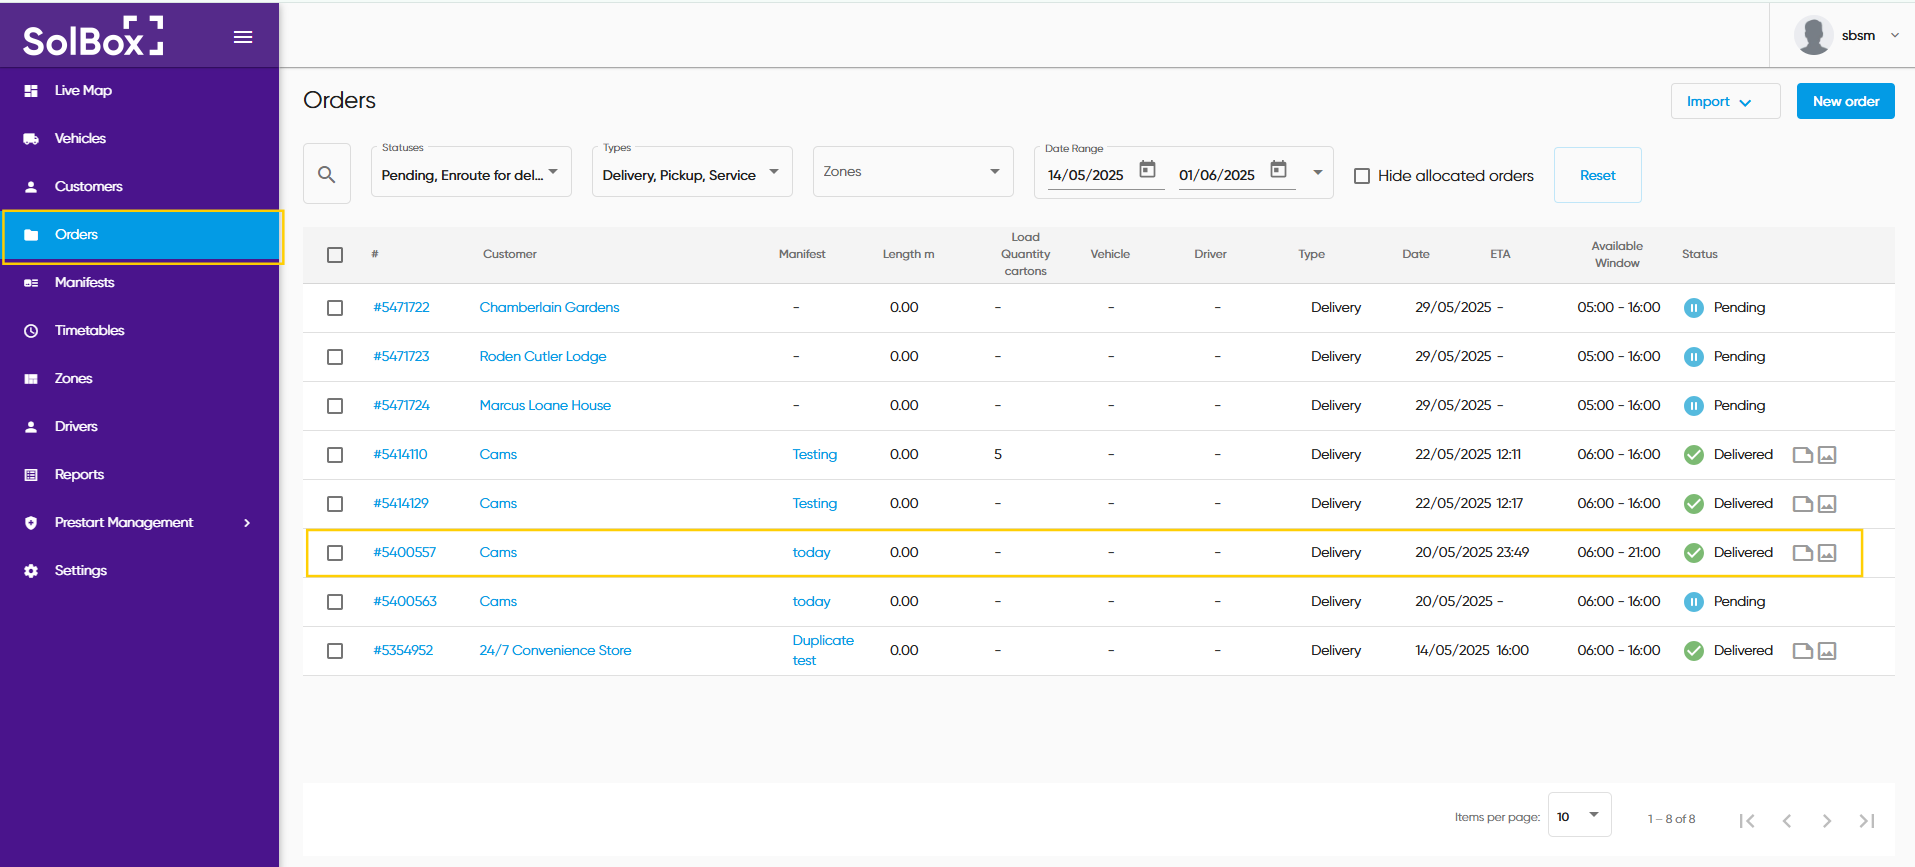Open Reports in sidebar
The width and height of the screenshot is (1915, 867).
140,474
